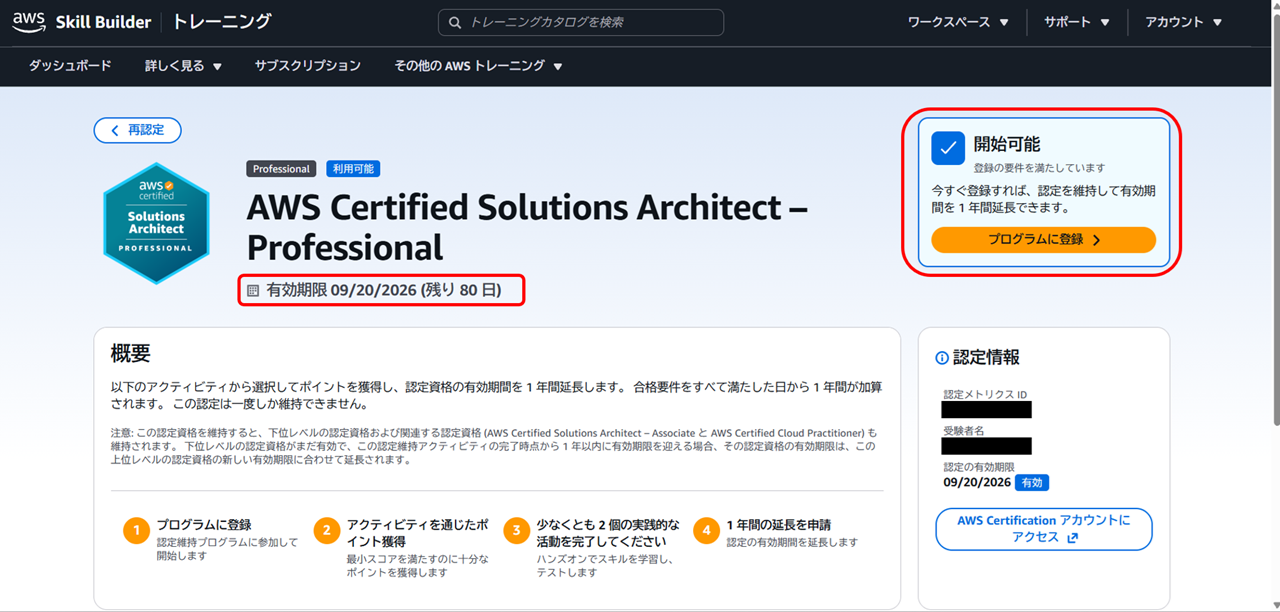1280x612 pixels.
Task: Click the Solutions Architect Professional badge
Action: 156,223
